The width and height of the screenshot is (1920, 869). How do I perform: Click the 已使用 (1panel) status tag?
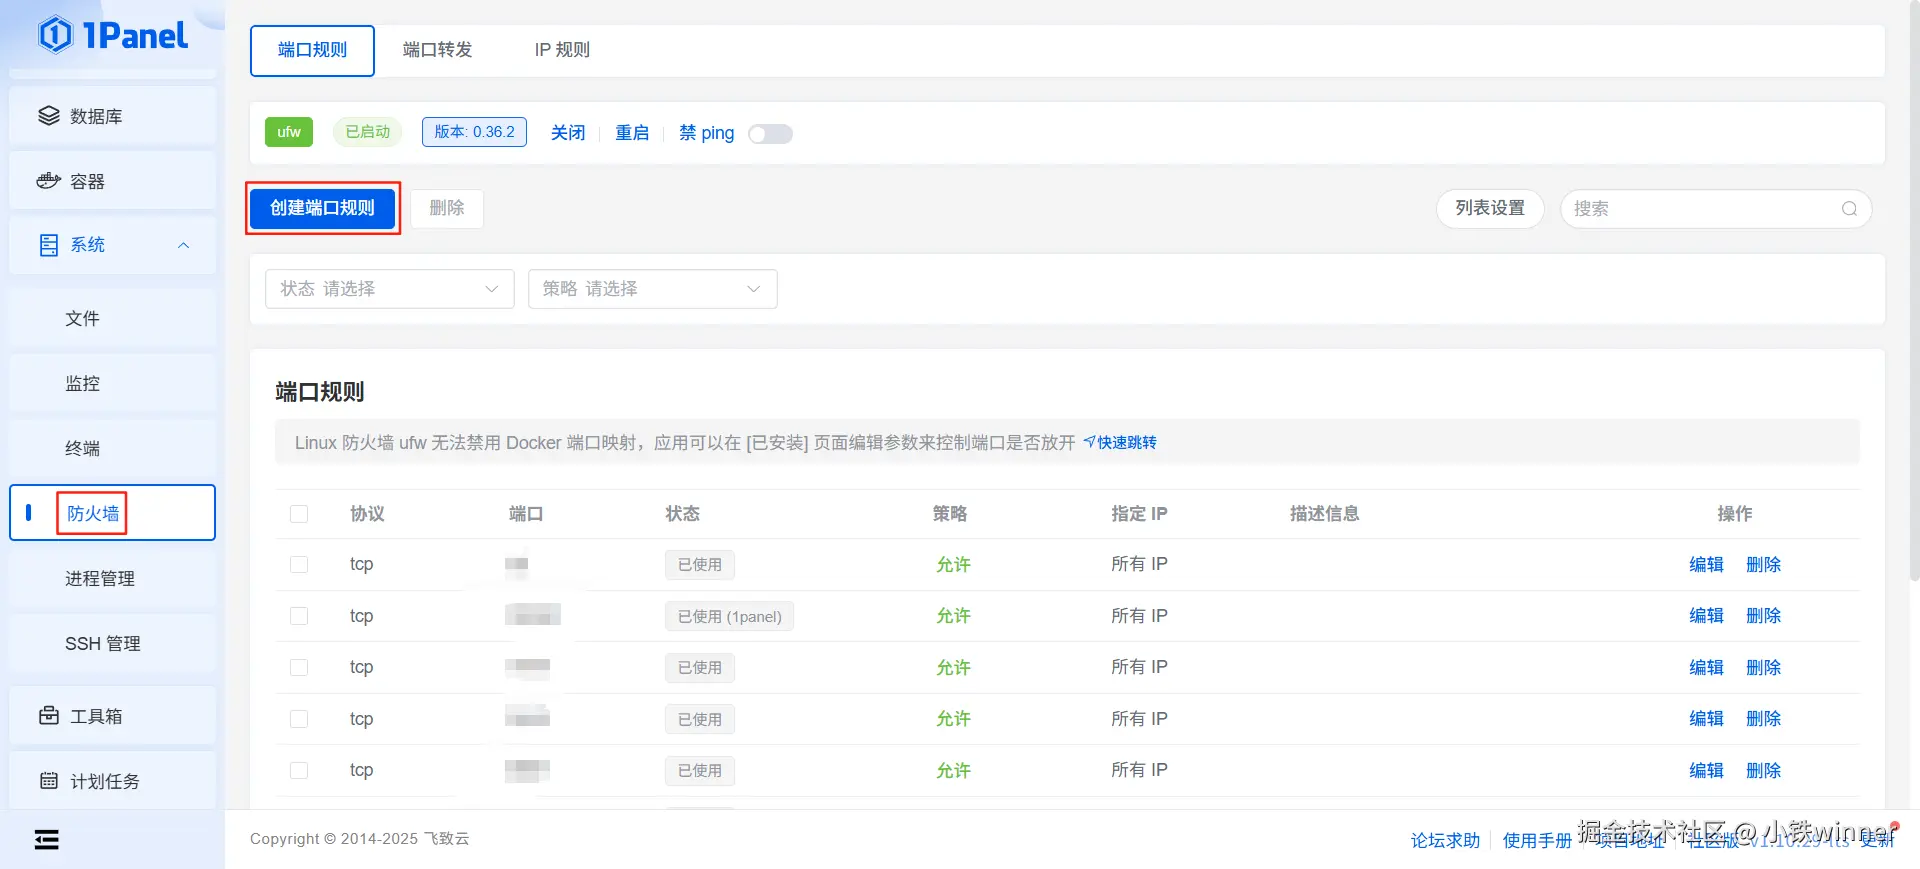pos(730,617)
